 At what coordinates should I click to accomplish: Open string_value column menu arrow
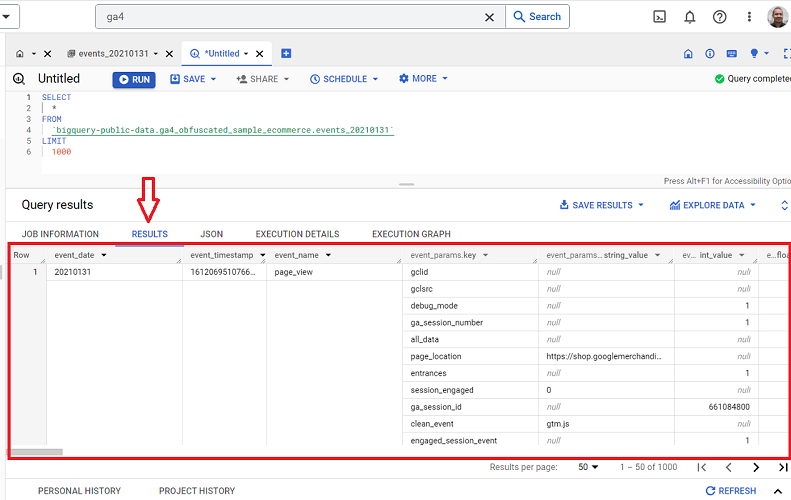[657, 255]
